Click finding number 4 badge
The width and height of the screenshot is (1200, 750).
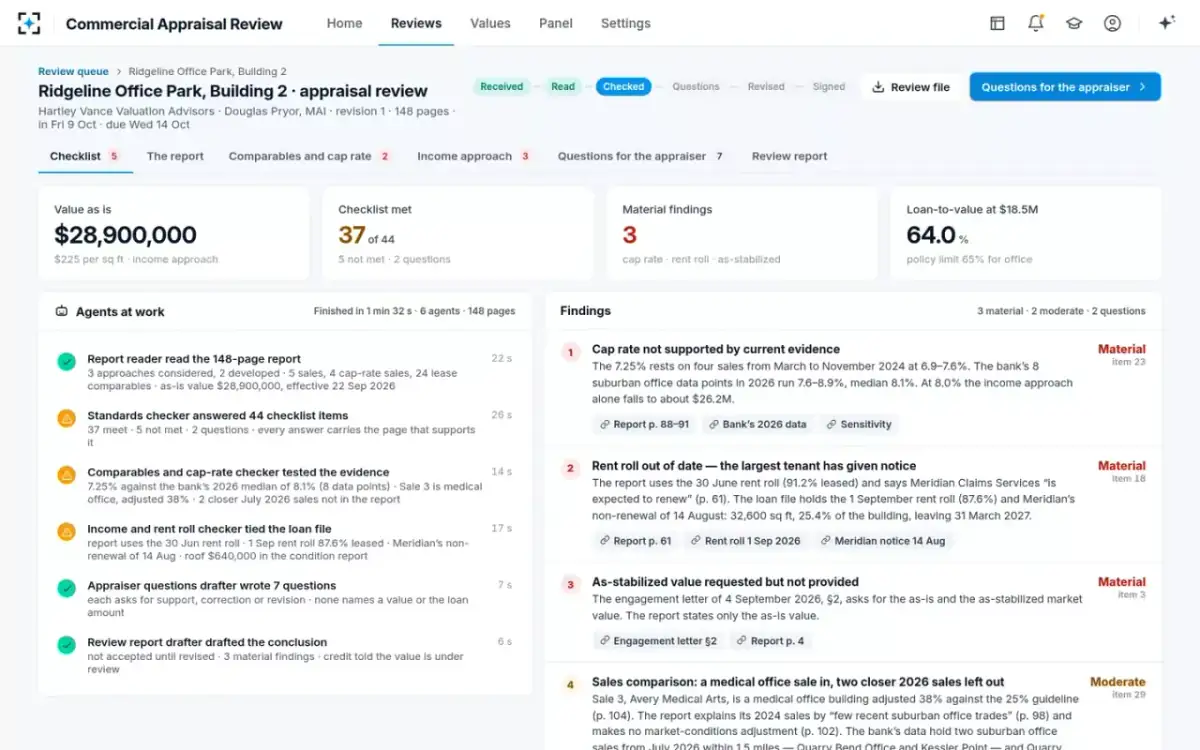(570, 685)
